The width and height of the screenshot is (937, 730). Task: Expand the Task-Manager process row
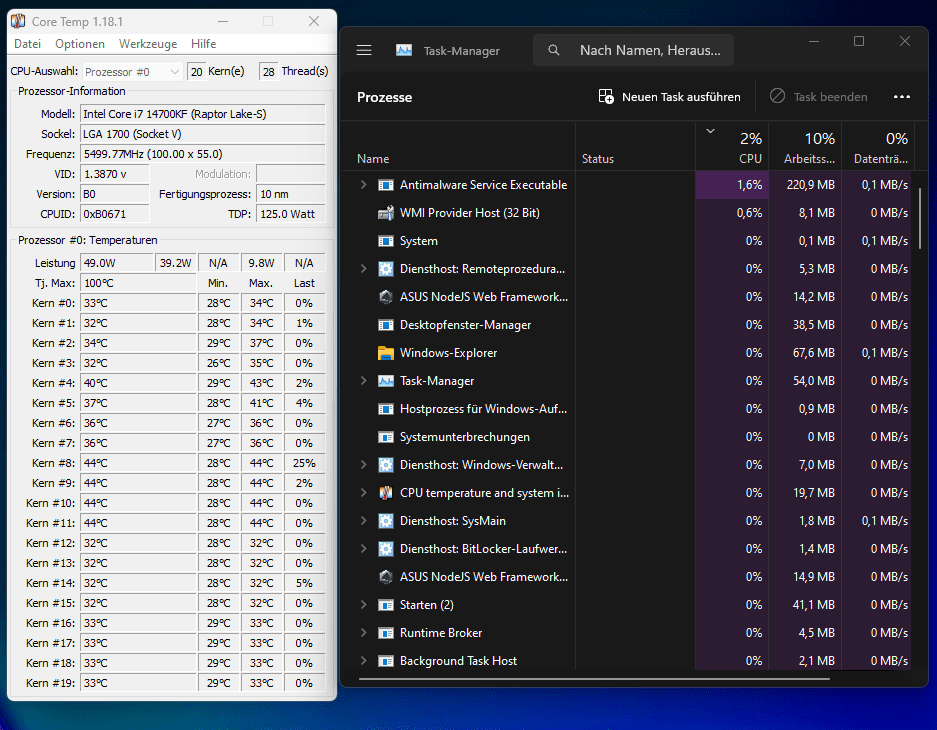[363, 381]
